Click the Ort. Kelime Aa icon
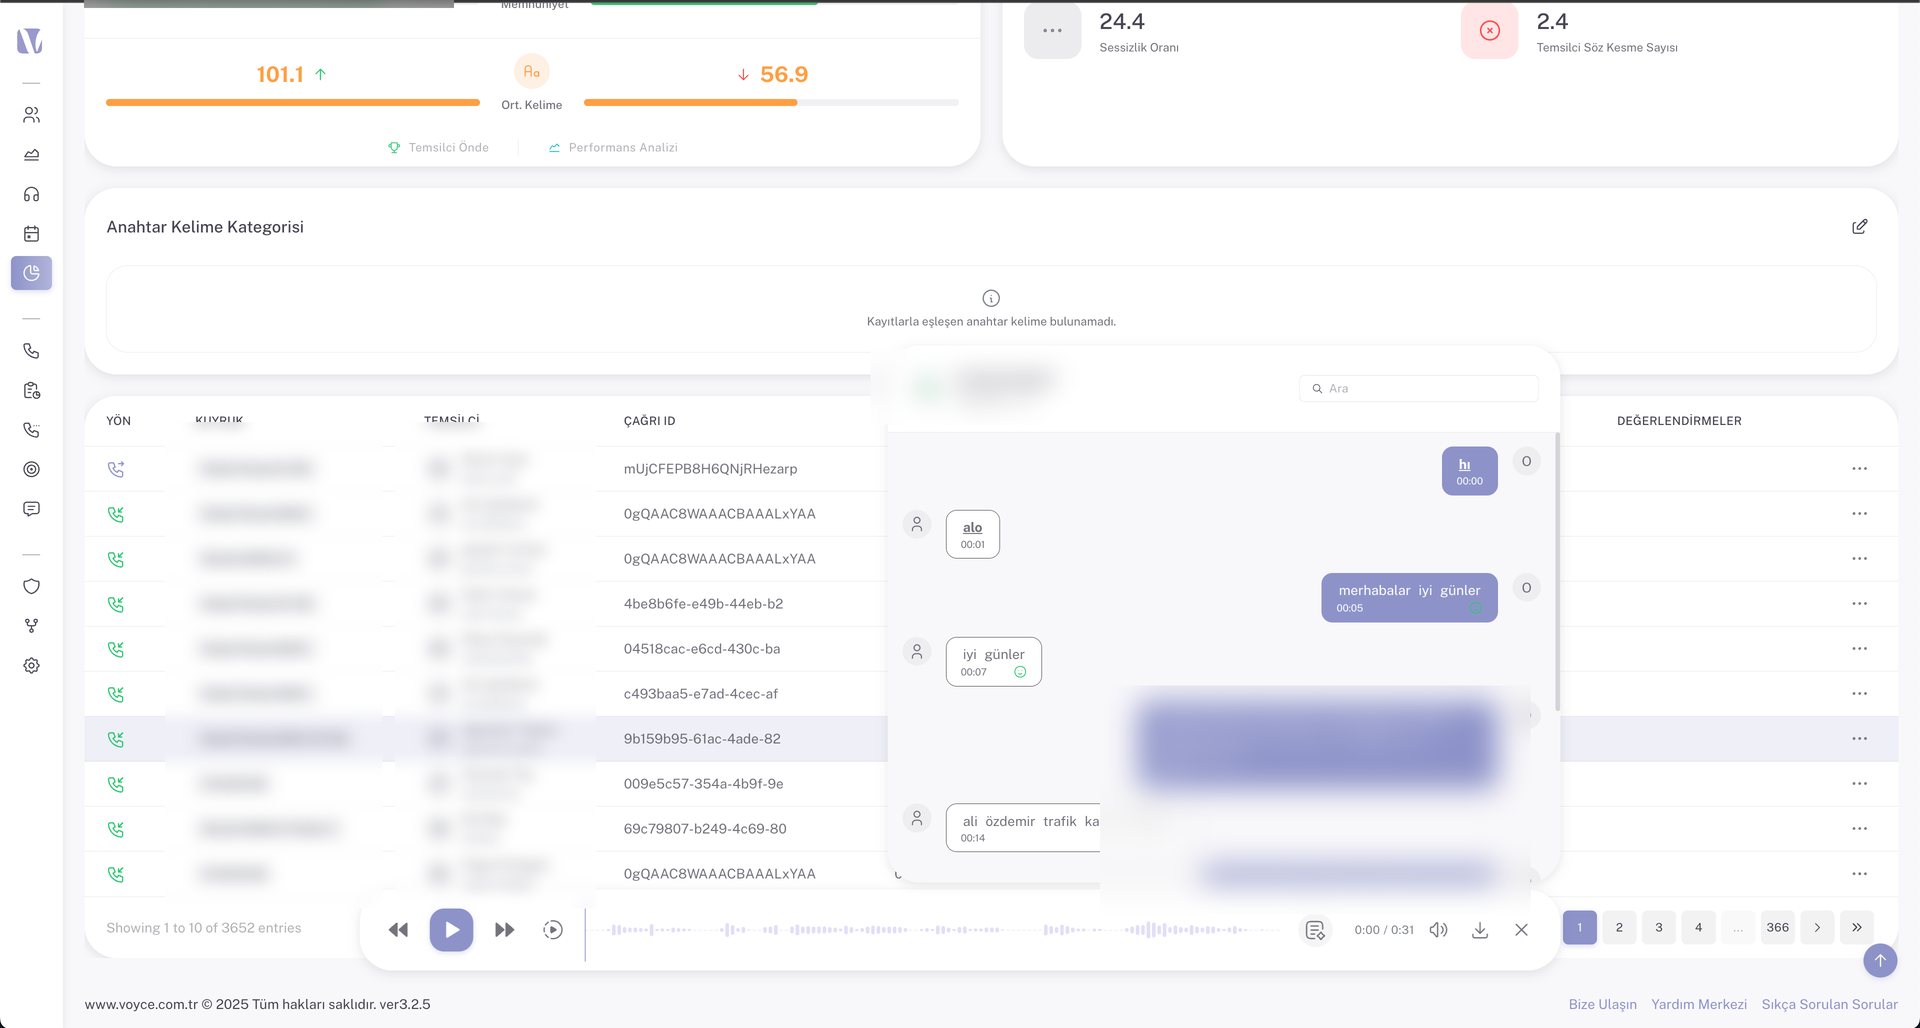The image size is (1920, 1028). [531, 72]
